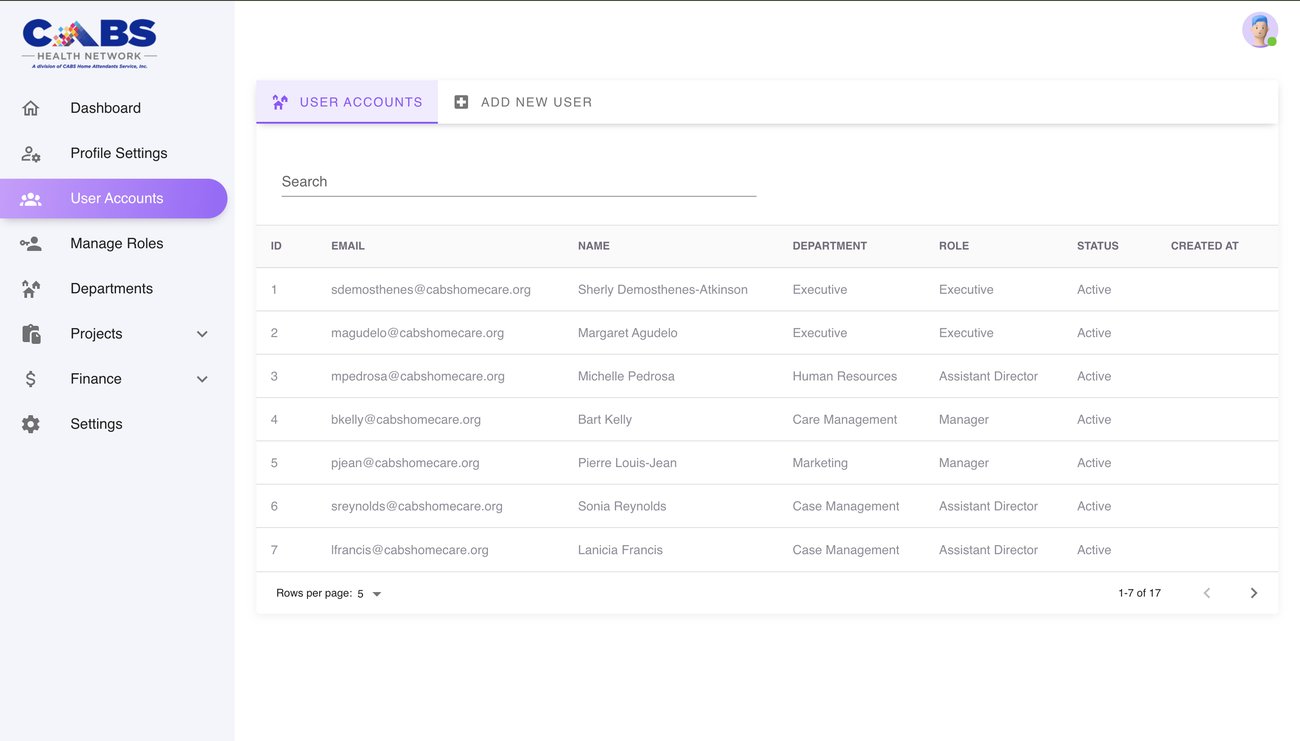
Task: Click email magudelo@cabshomecare.org
Action: click(417, 333)
